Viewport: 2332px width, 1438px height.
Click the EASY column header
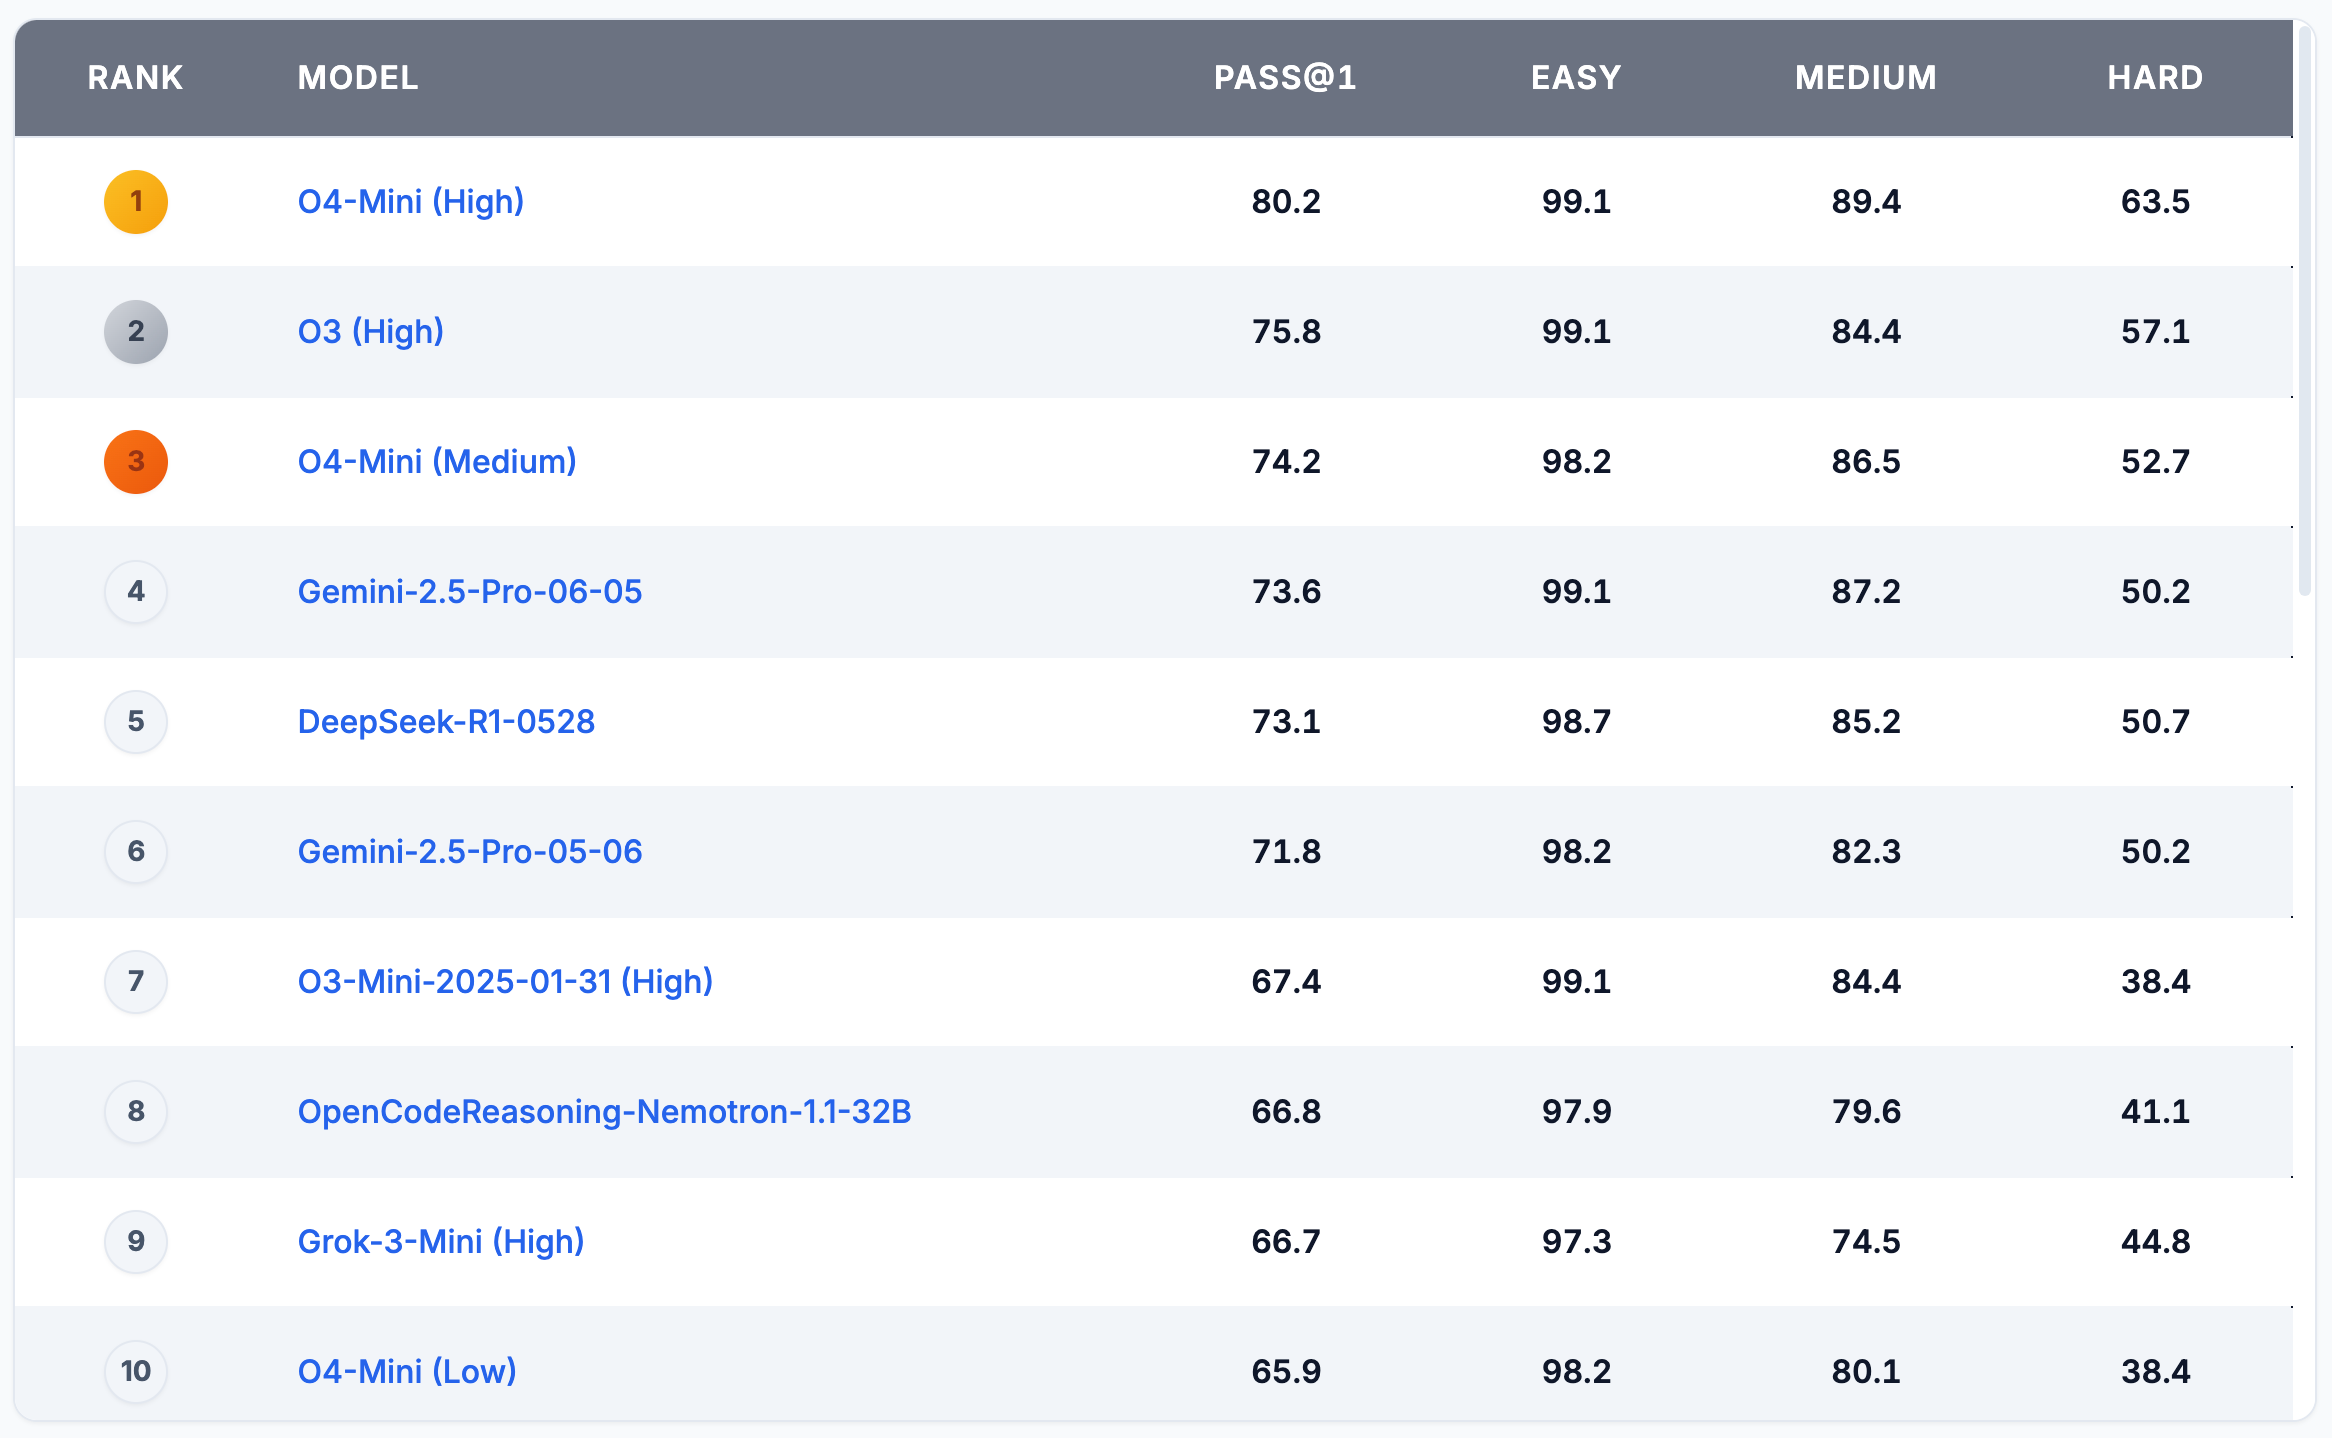point(1576,78)
